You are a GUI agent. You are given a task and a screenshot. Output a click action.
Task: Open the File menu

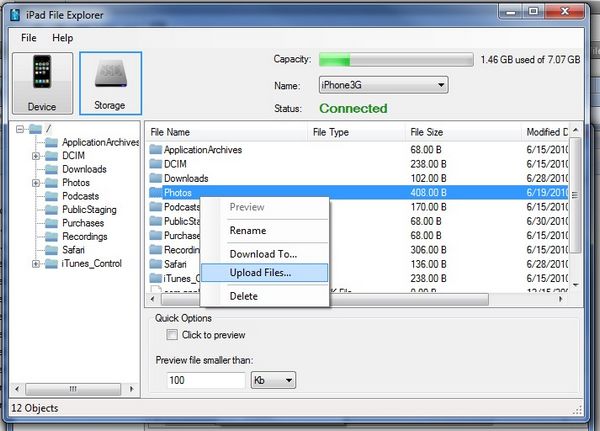[29, 38]
